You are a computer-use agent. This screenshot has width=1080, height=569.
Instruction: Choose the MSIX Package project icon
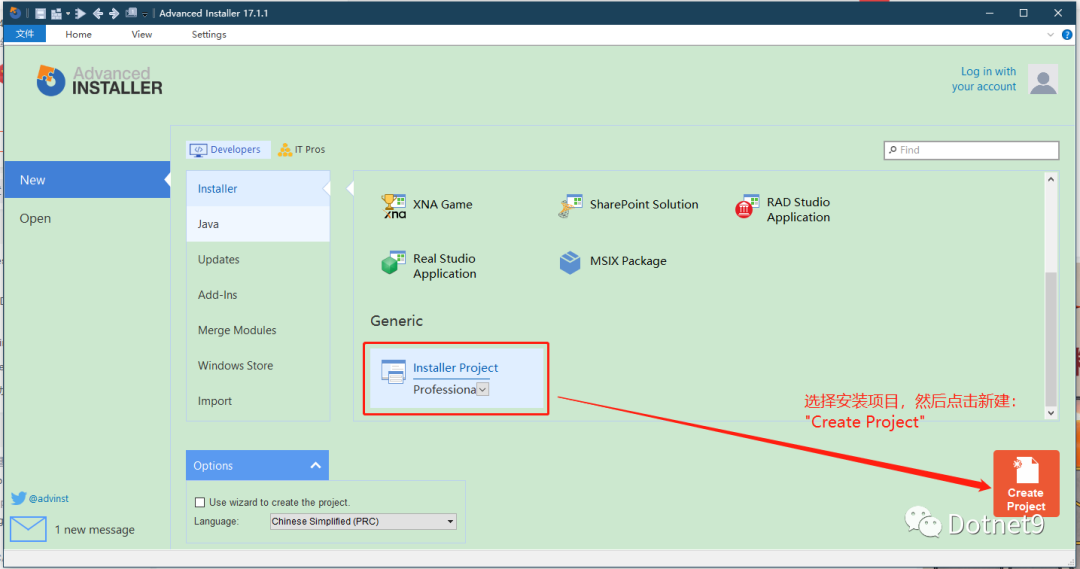pos(570,262)
